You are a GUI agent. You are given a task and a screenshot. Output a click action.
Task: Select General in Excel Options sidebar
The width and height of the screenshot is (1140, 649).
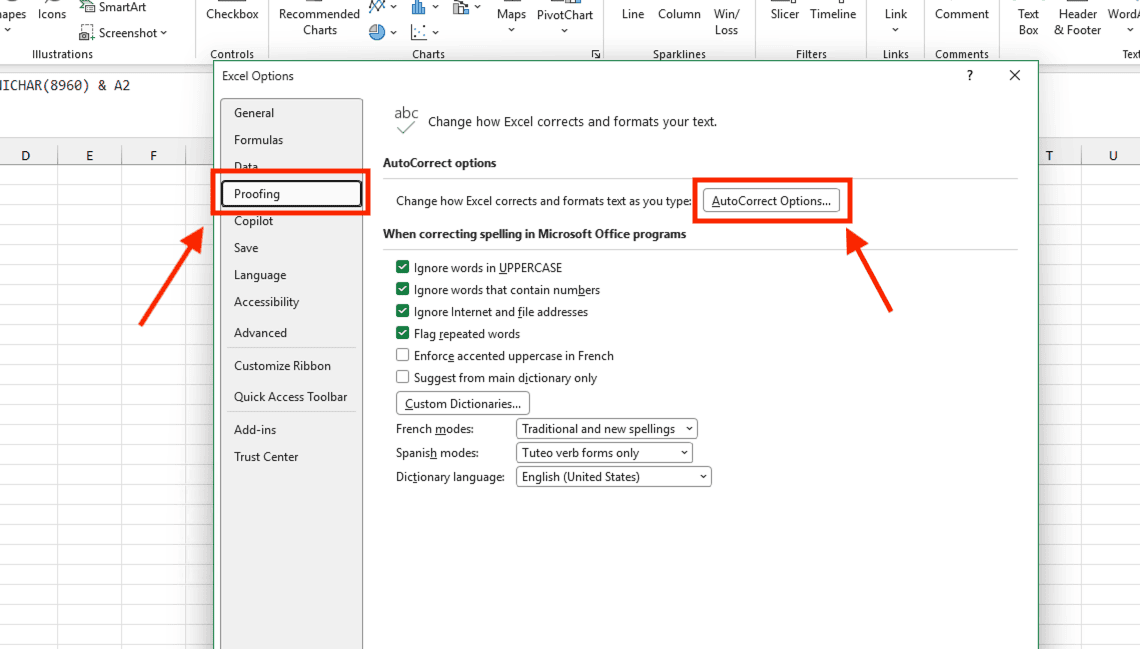(291, 113)
